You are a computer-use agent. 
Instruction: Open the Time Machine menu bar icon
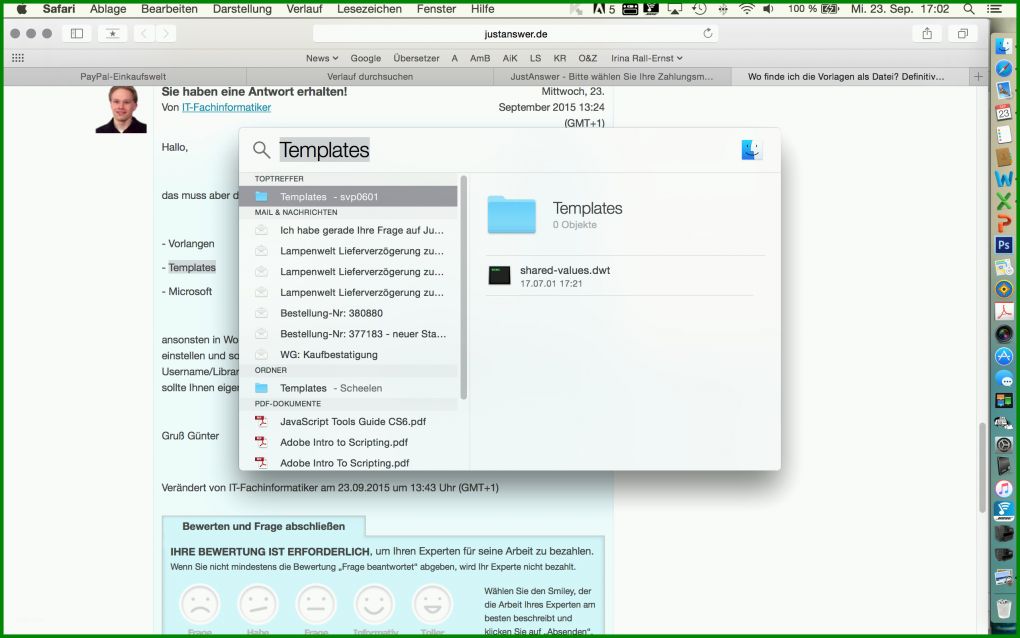(x=699, y=9)
